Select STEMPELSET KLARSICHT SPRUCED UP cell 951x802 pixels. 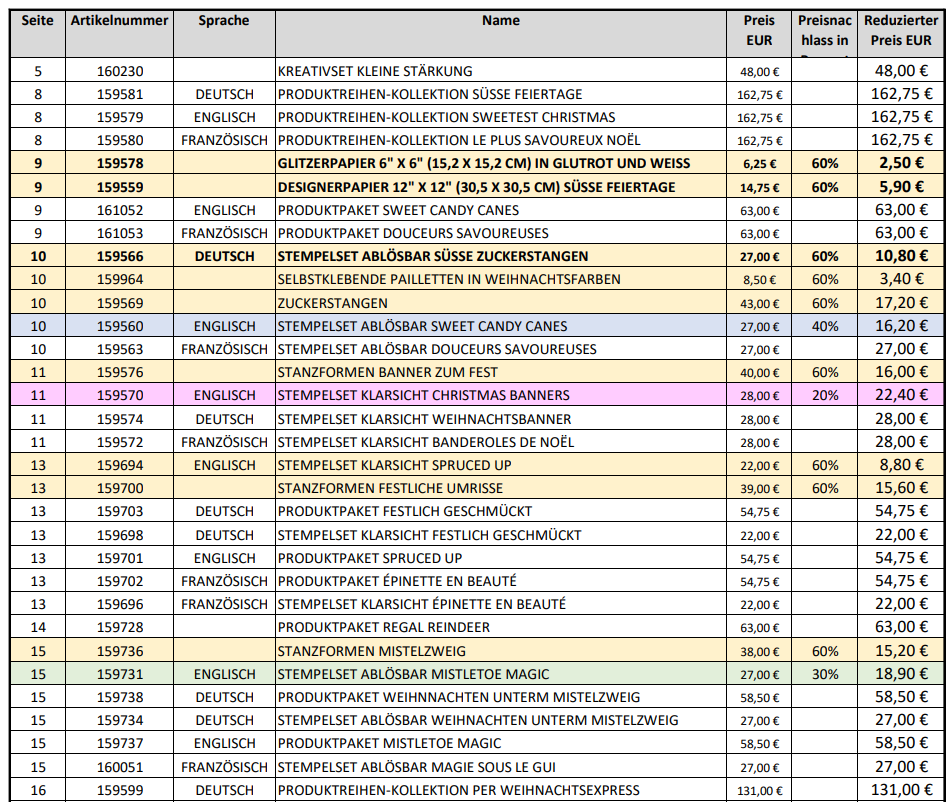click(x=501, y=465)
